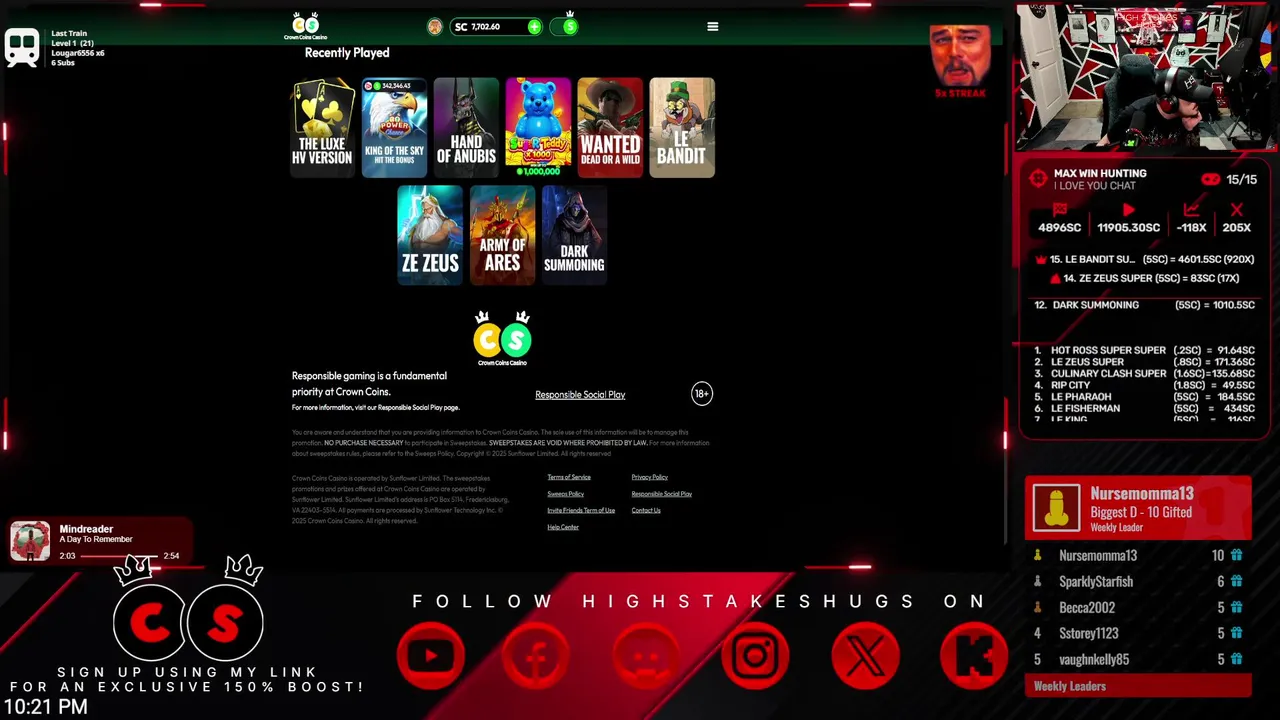Select the 15. Le Bandit bonus row

tap(1144, 260)
